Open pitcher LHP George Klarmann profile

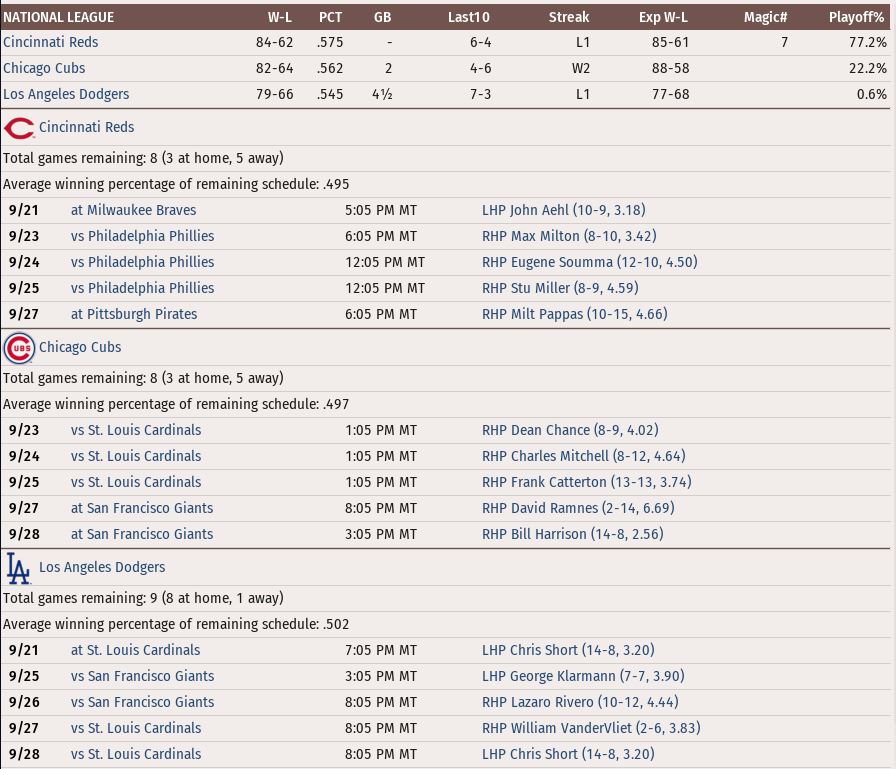coord(583,676)
